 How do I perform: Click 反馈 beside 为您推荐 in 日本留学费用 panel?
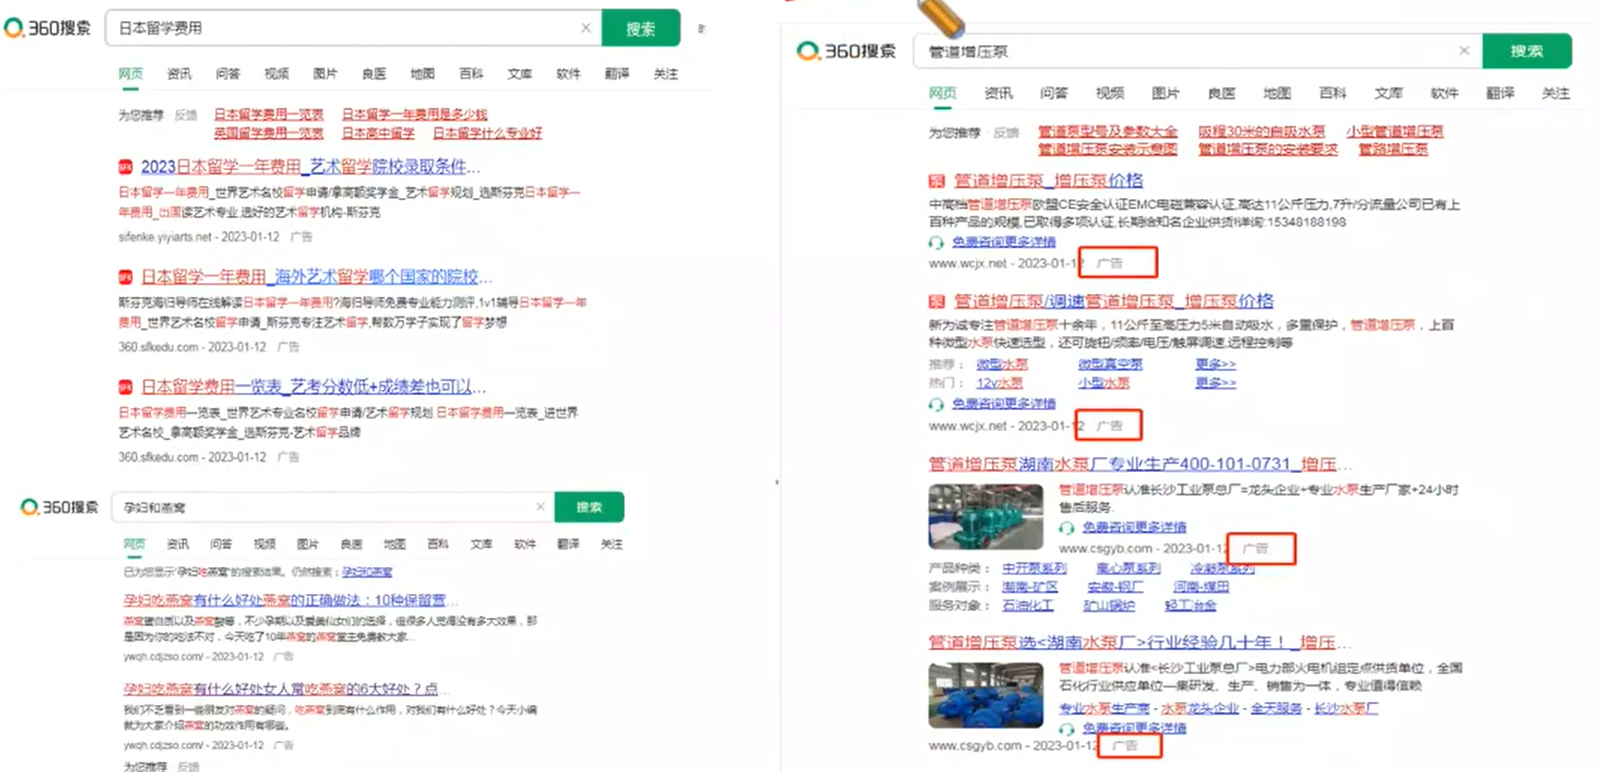[x=186, y=115]
